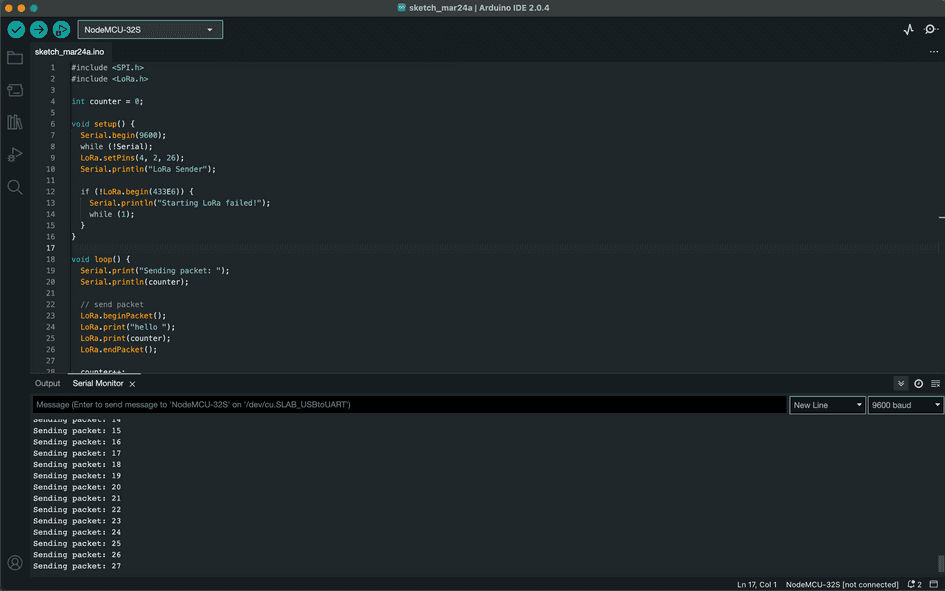Upload the sketch with the arrow button
The width and height of the screenshot is (945, 591).
coord(39,29)
